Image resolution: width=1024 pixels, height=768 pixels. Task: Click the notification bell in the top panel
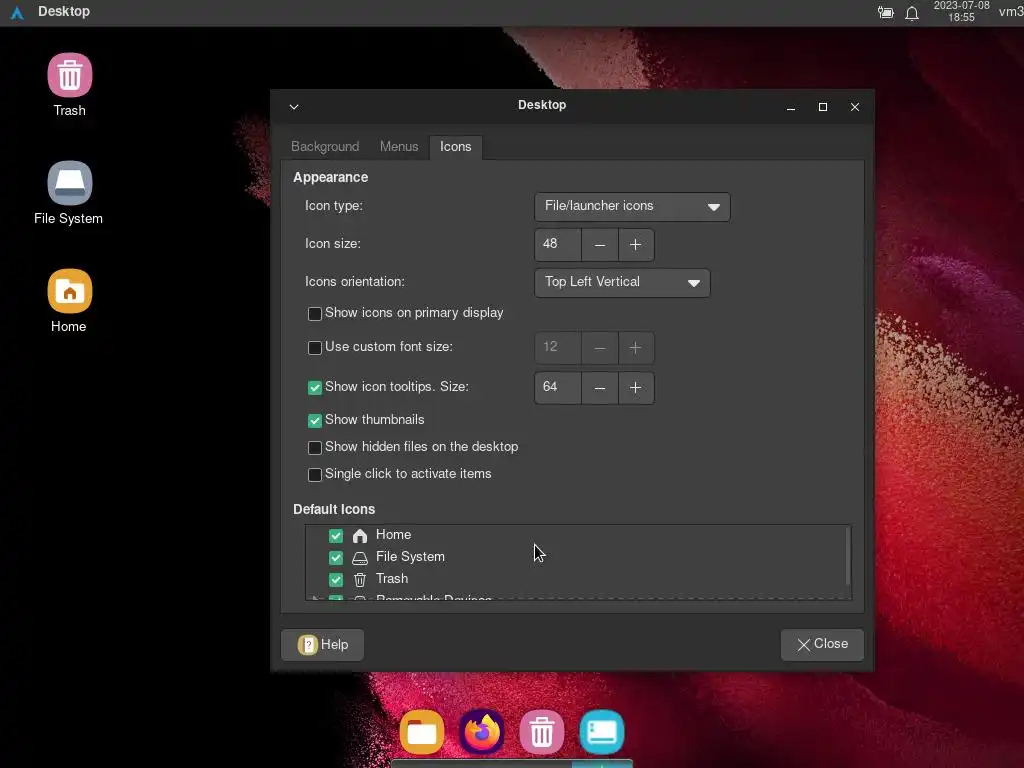[912, 12]
